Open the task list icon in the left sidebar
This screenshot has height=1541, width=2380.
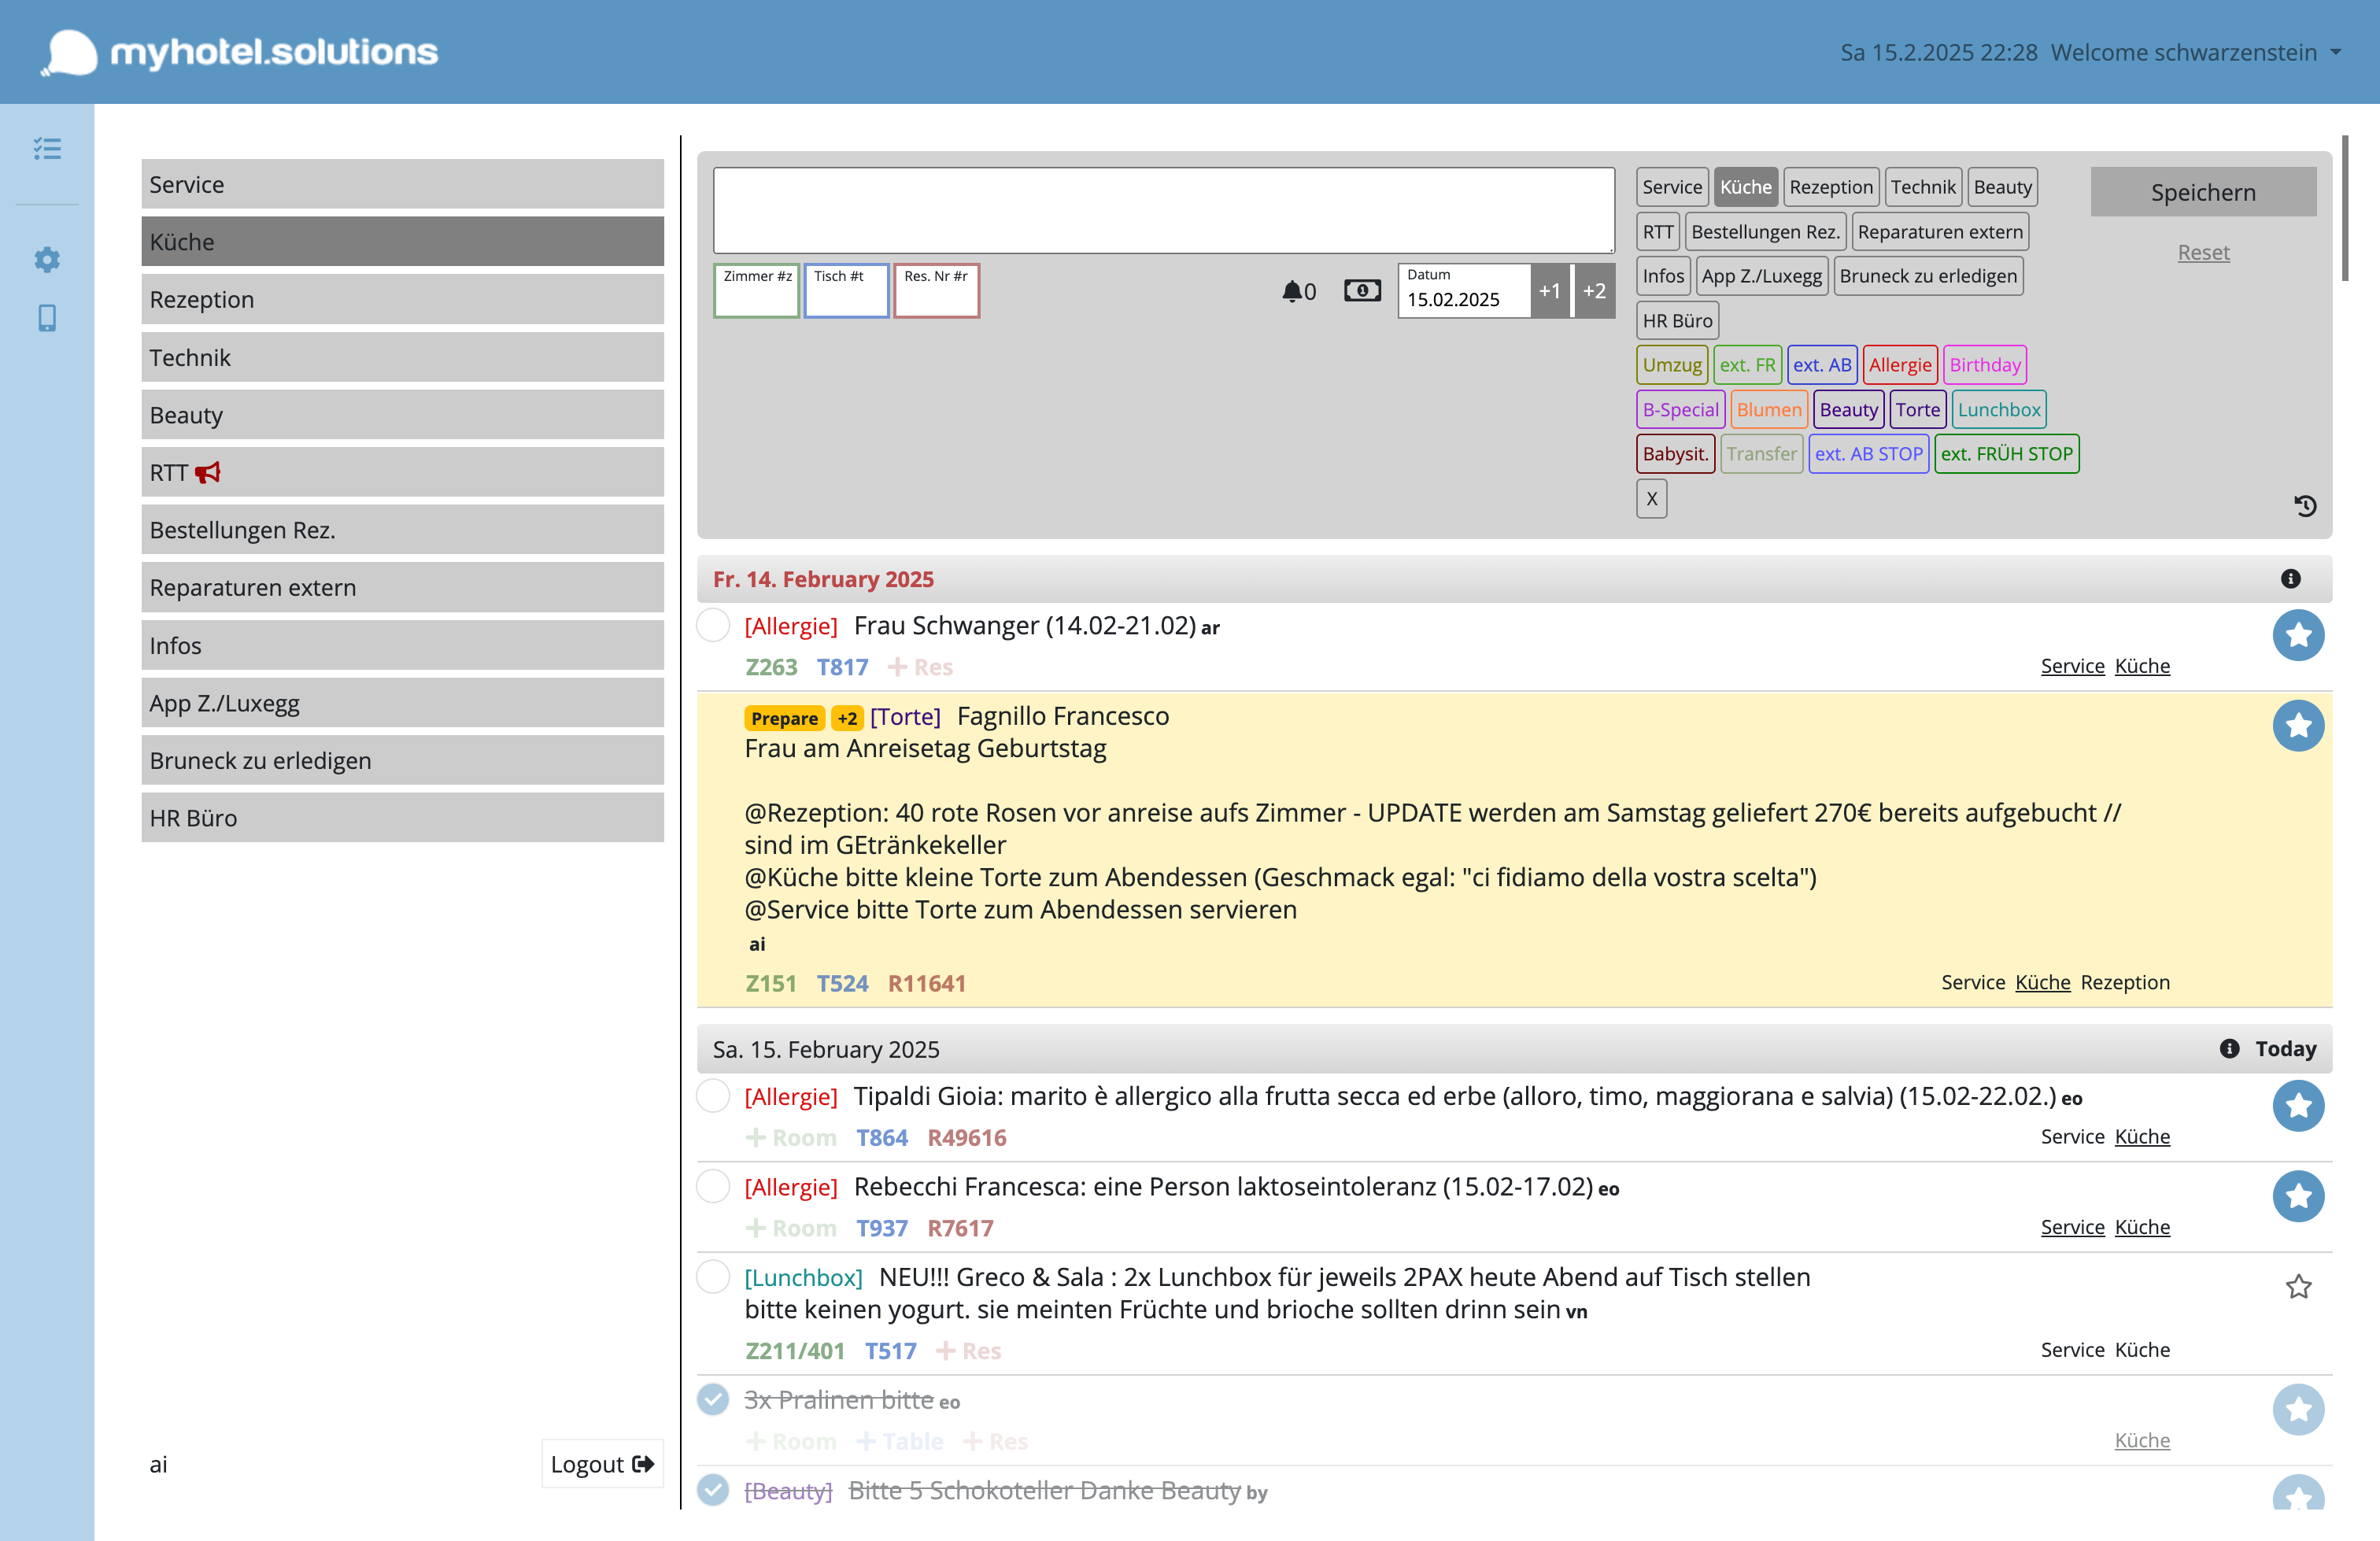tap(46, 148)
